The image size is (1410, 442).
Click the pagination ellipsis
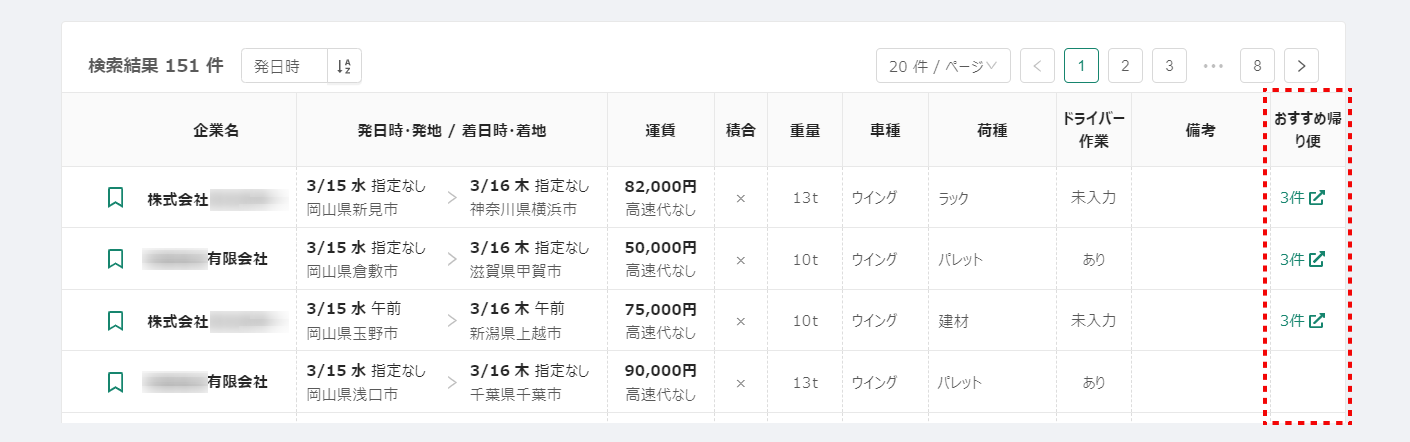[1213, 66]
